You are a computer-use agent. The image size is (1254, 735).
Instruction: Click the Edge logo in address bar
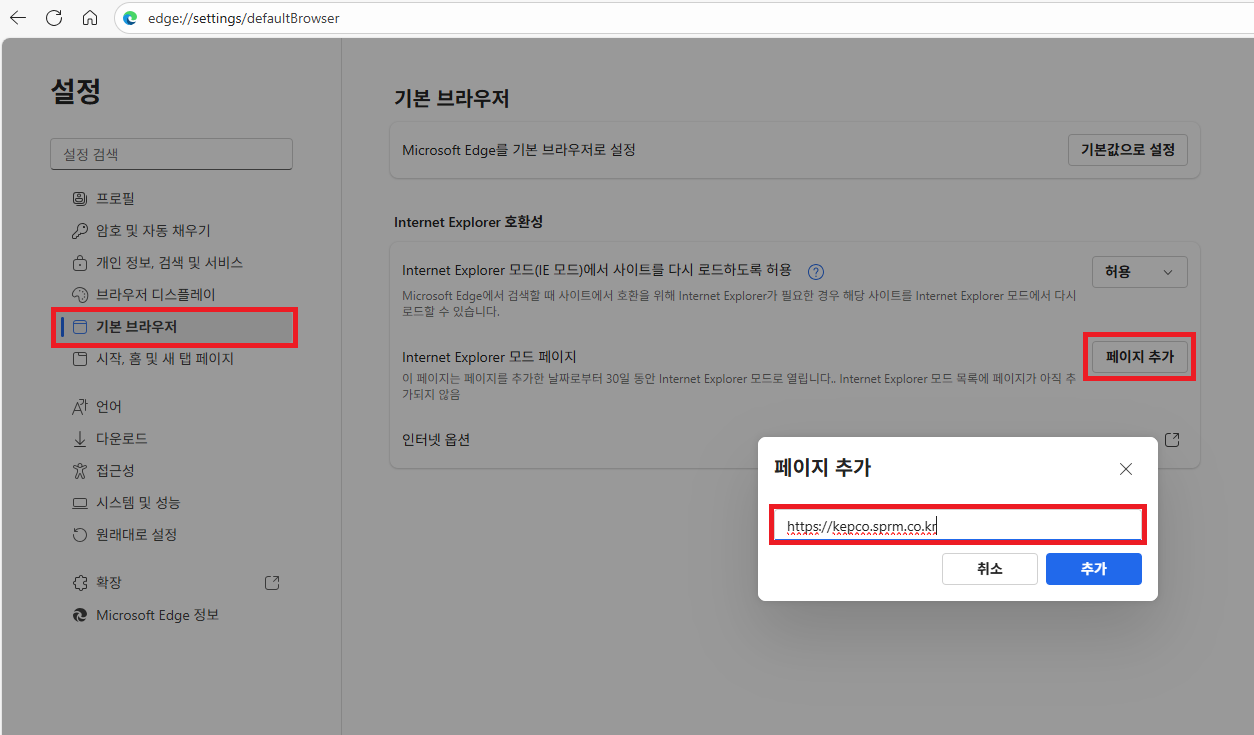[x=130, y=18]
